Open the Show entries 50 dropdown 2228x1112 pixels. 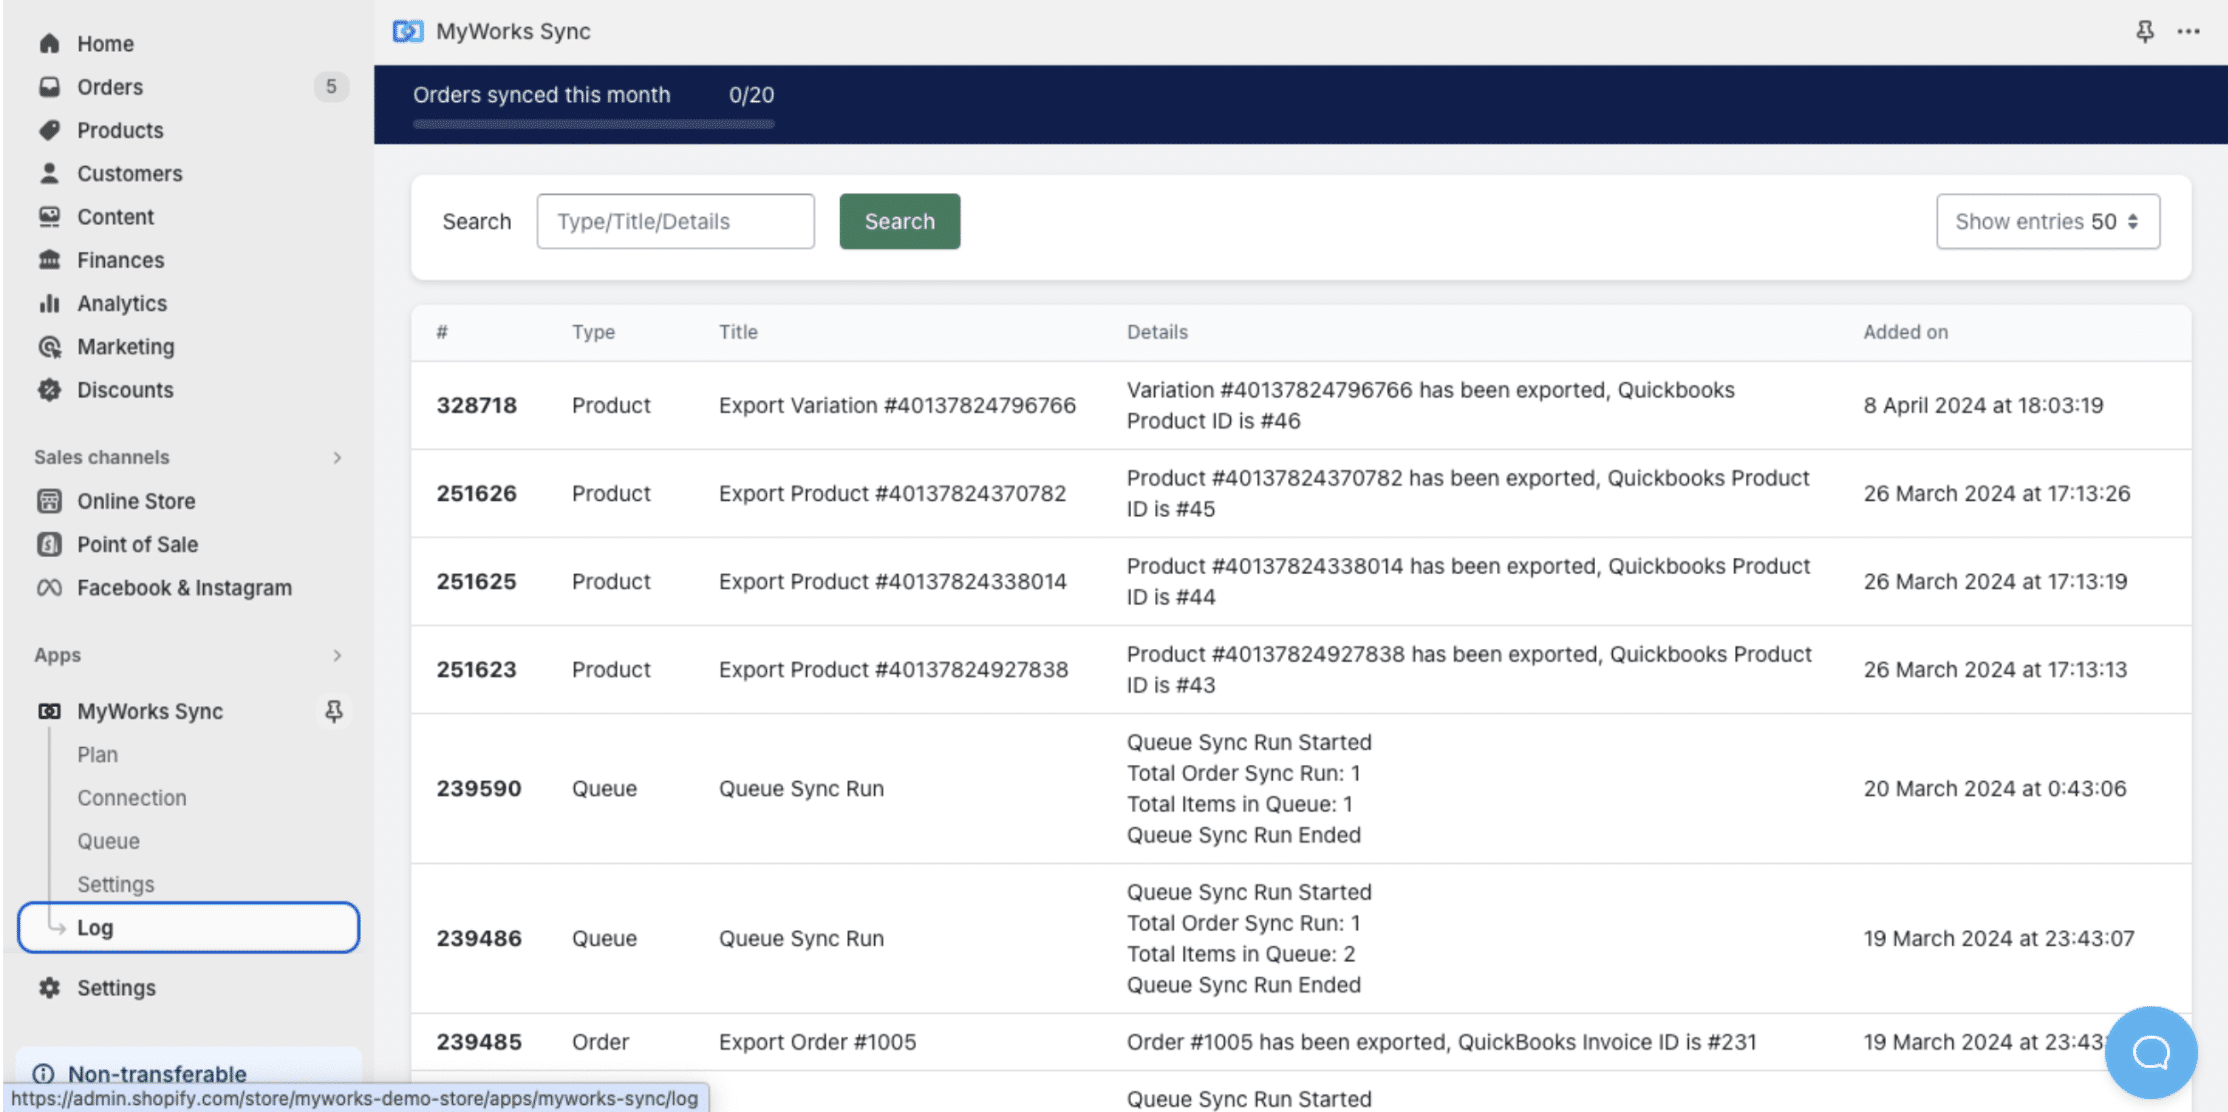[2047, 221]
